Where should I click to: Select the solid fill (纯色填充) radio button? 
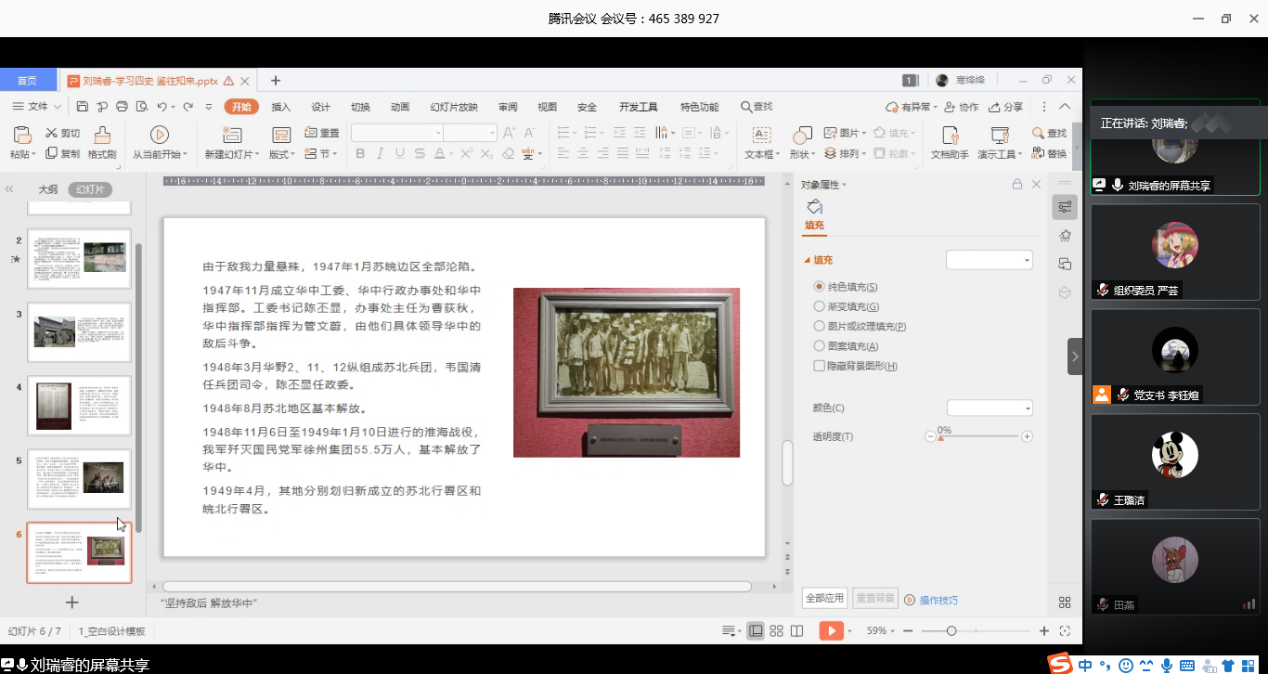pyautogui.click(x=820, y=287)
